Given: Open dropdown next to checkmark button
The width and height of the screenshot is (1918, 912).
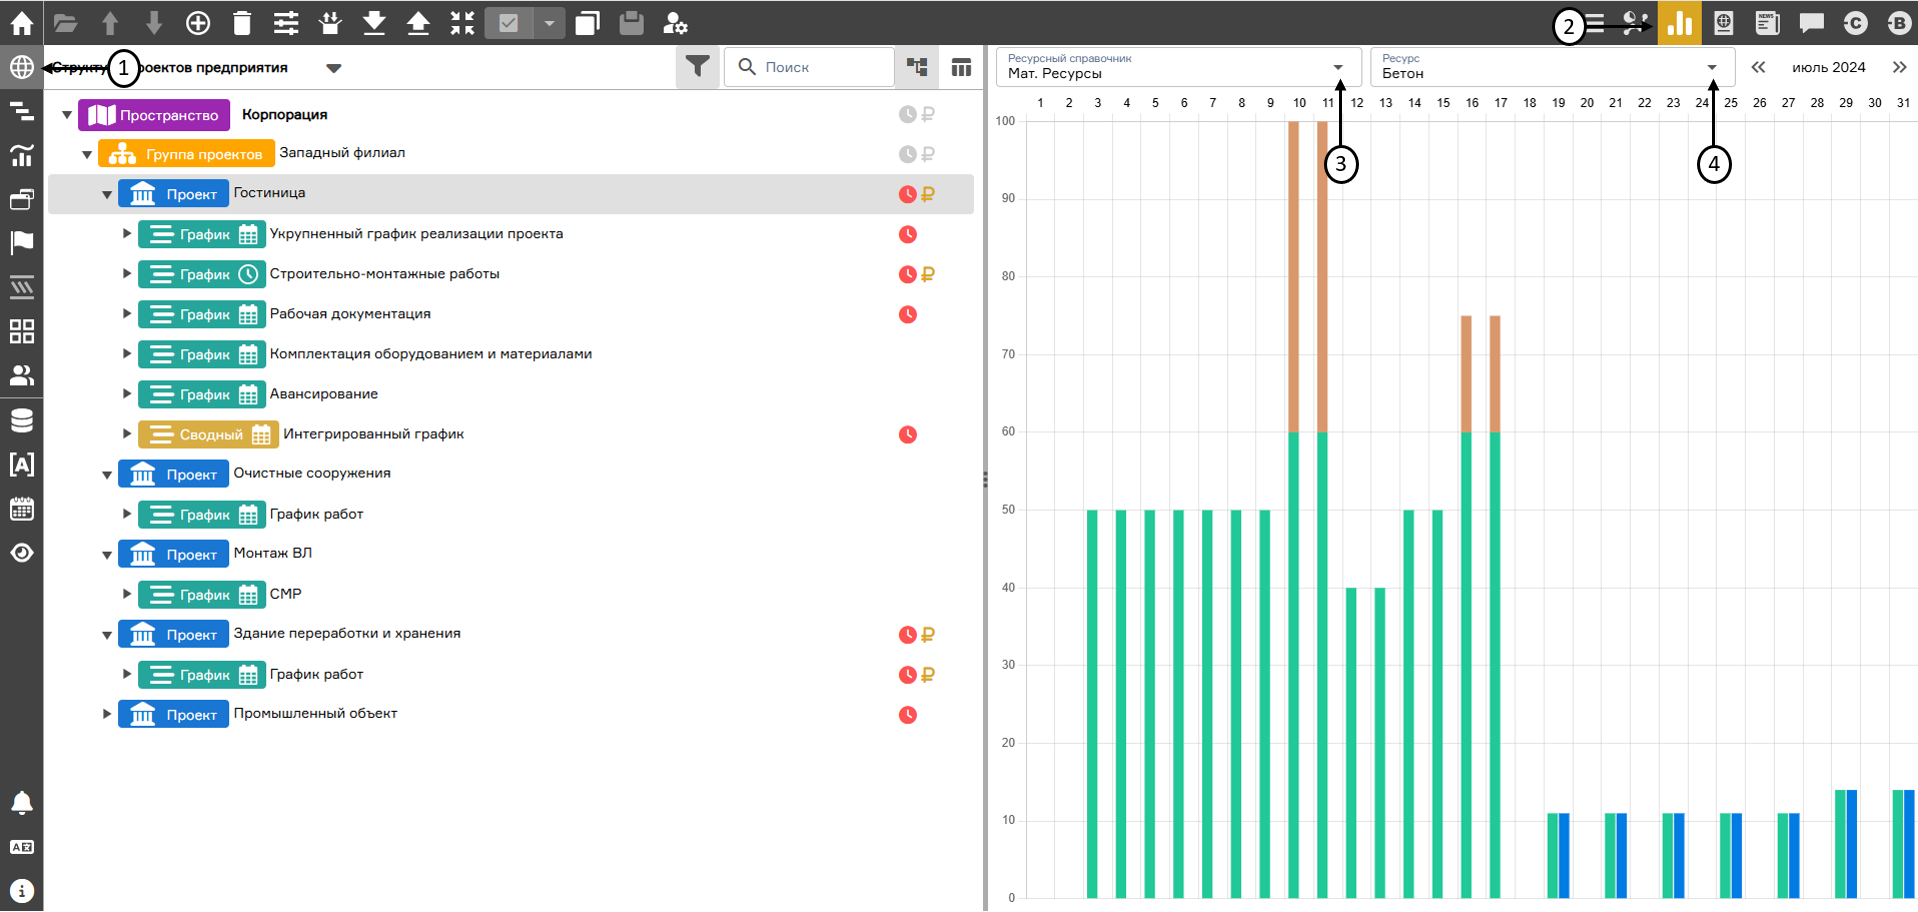Looking at the screenshot, I should 549,22.
